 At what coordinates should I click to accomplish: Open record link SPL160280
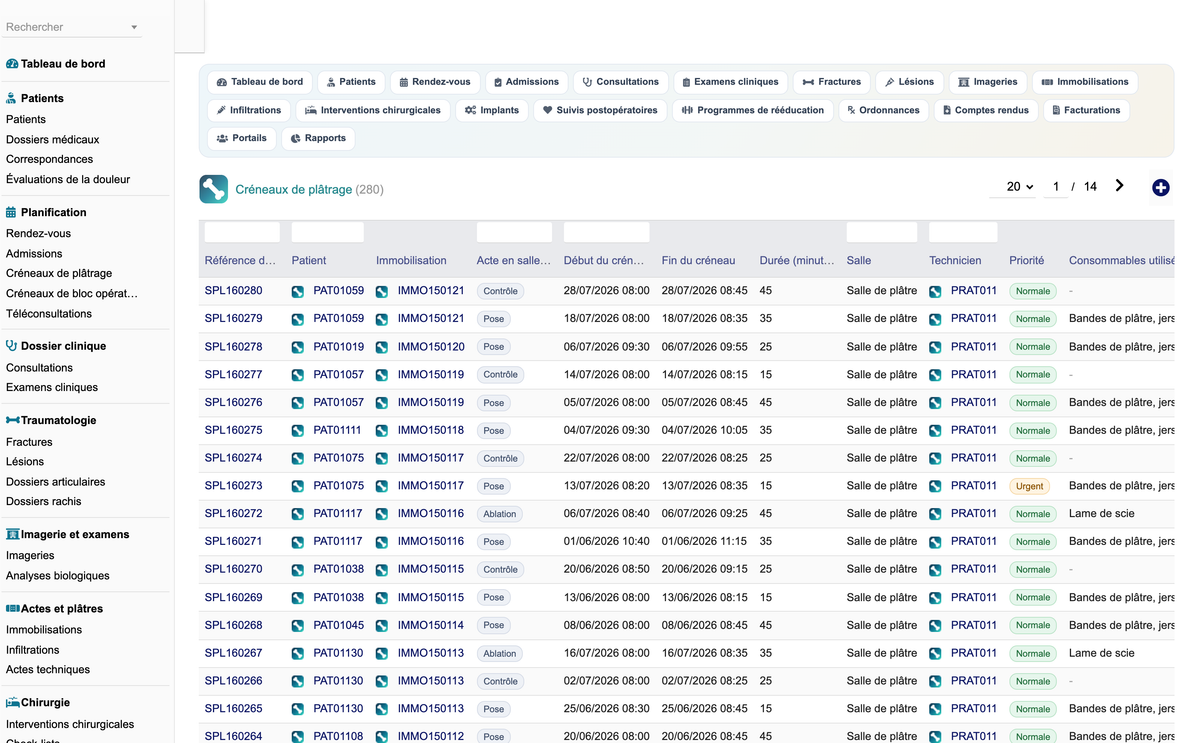pyautogui.click(x=234, y=291)
